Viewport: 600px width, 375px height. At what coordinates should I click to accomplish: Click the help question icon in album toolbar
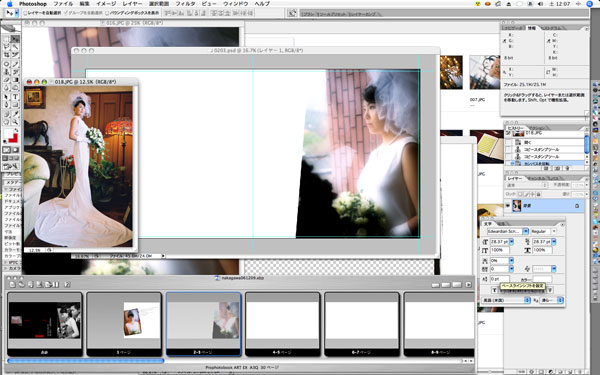67,285
